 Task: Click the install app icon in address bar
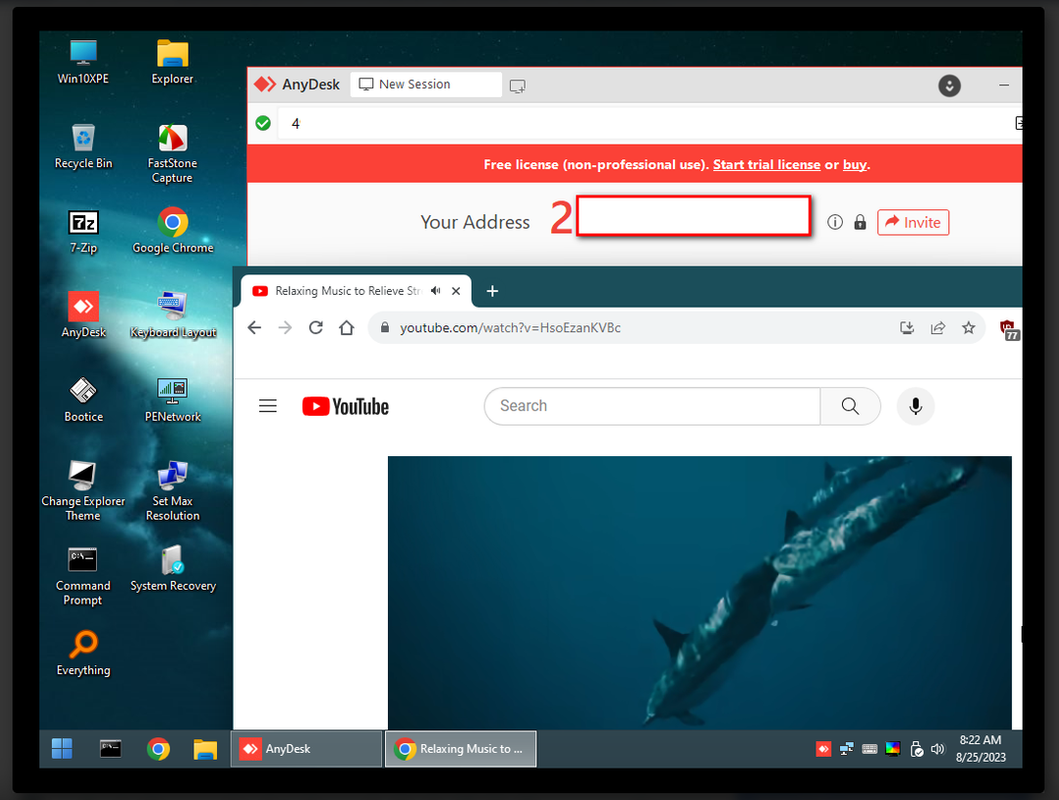907,327
